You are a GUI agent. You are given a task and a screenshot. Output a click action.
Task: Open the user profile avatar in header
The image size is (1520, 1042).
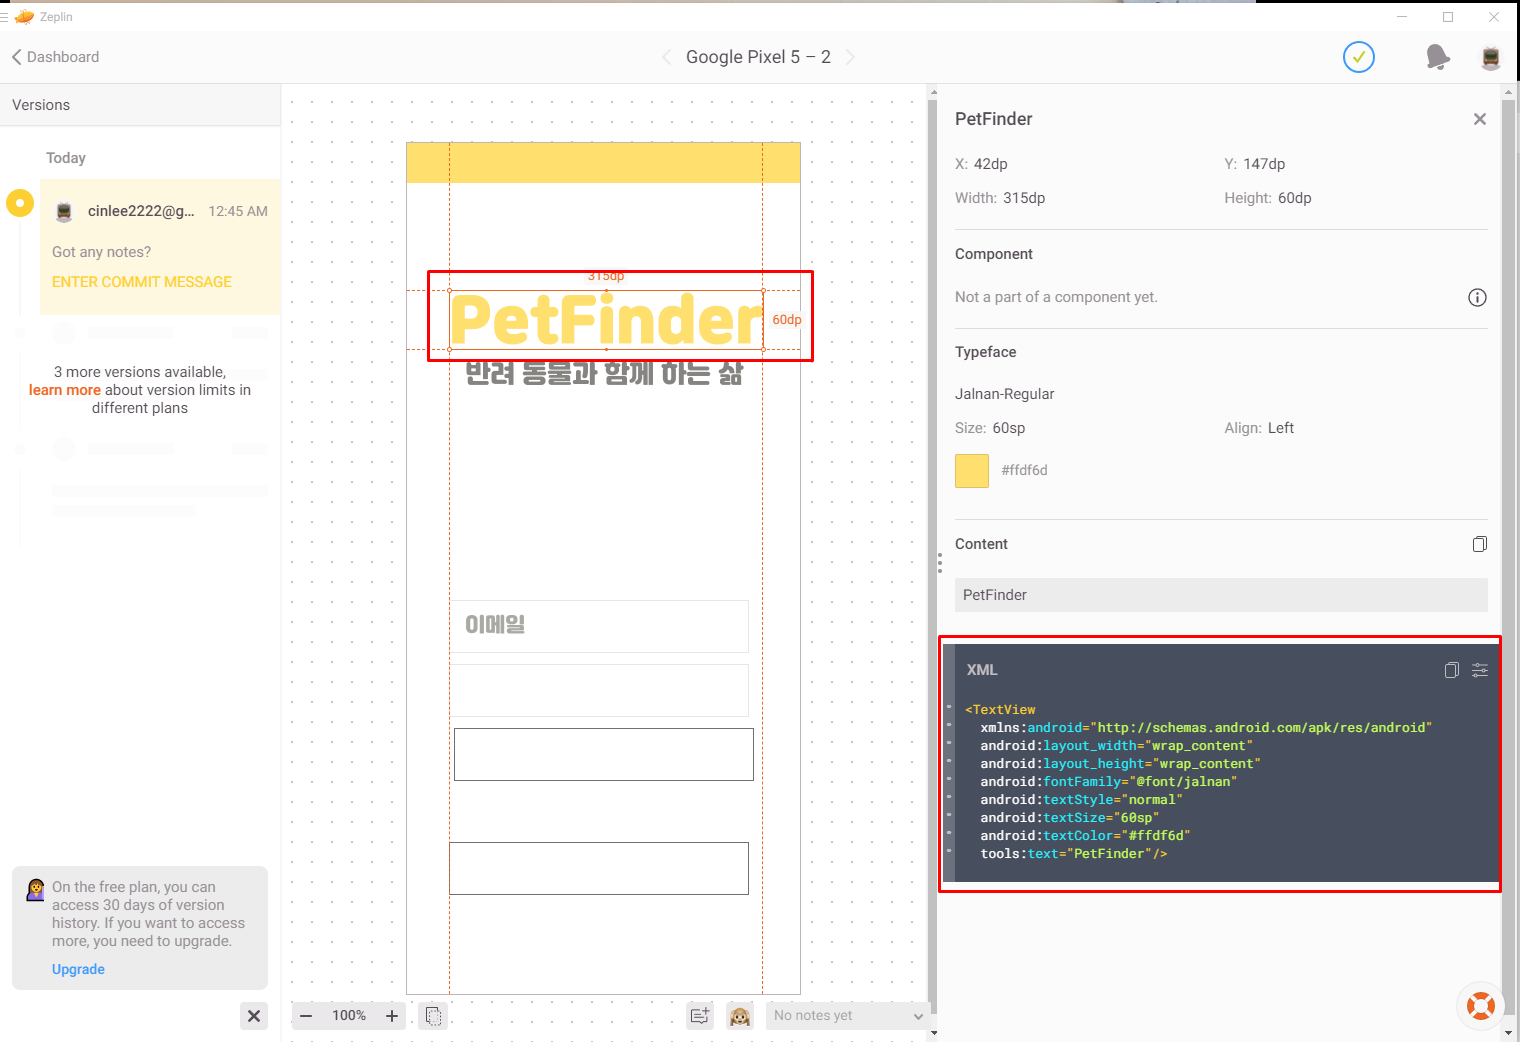pyautogui.click(x=1490, y=57)
